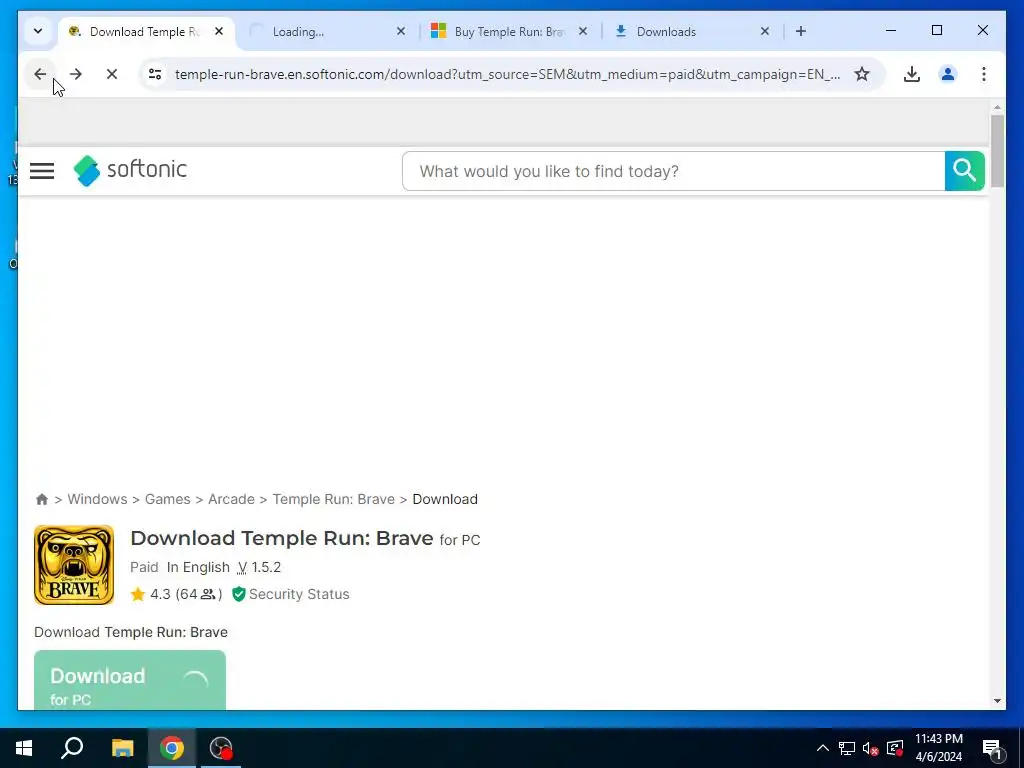Click the Softonic search field

[673, 171]
